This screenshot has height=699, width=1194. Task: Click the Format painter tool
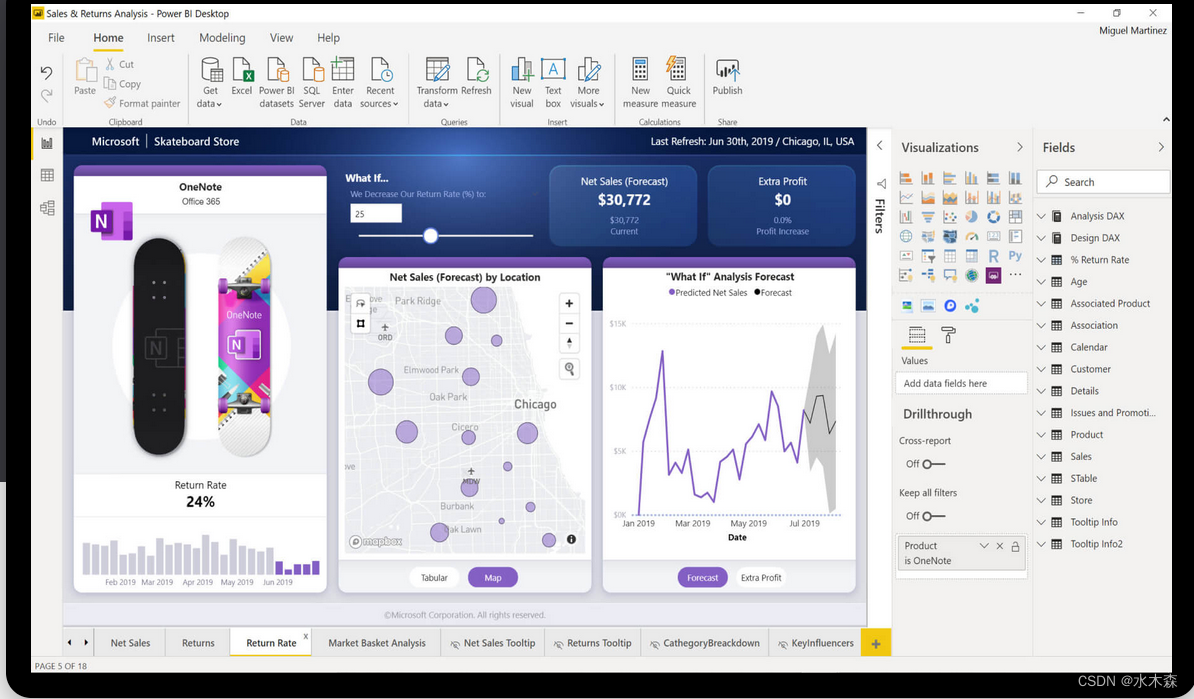point(142,103)
